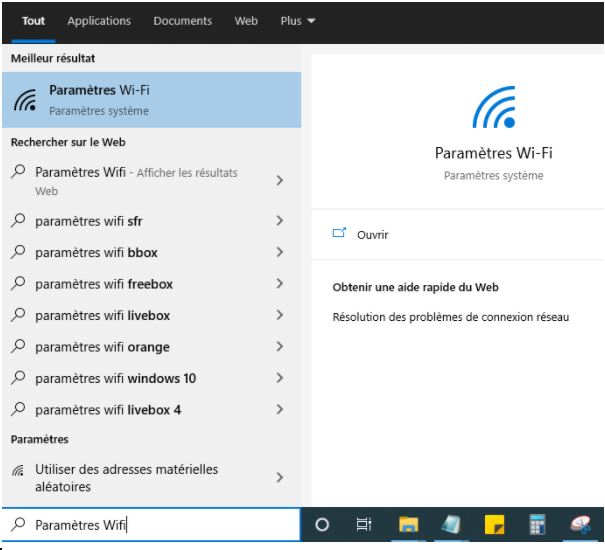Click the Wi-Fi icon in best result

(x=25, y=100)
